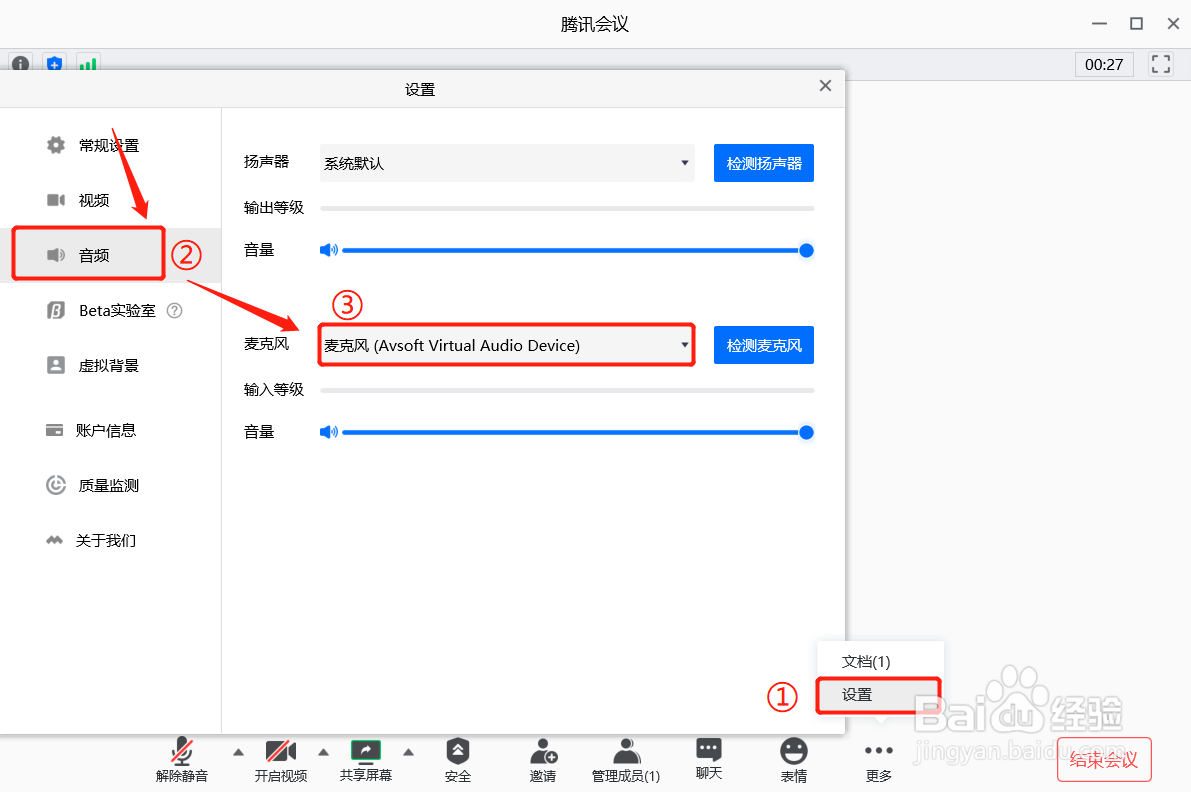This screenshot has height=792, width=1191.
Task: Click 输入等级 input level bar
Action: [x=567, y=390]
